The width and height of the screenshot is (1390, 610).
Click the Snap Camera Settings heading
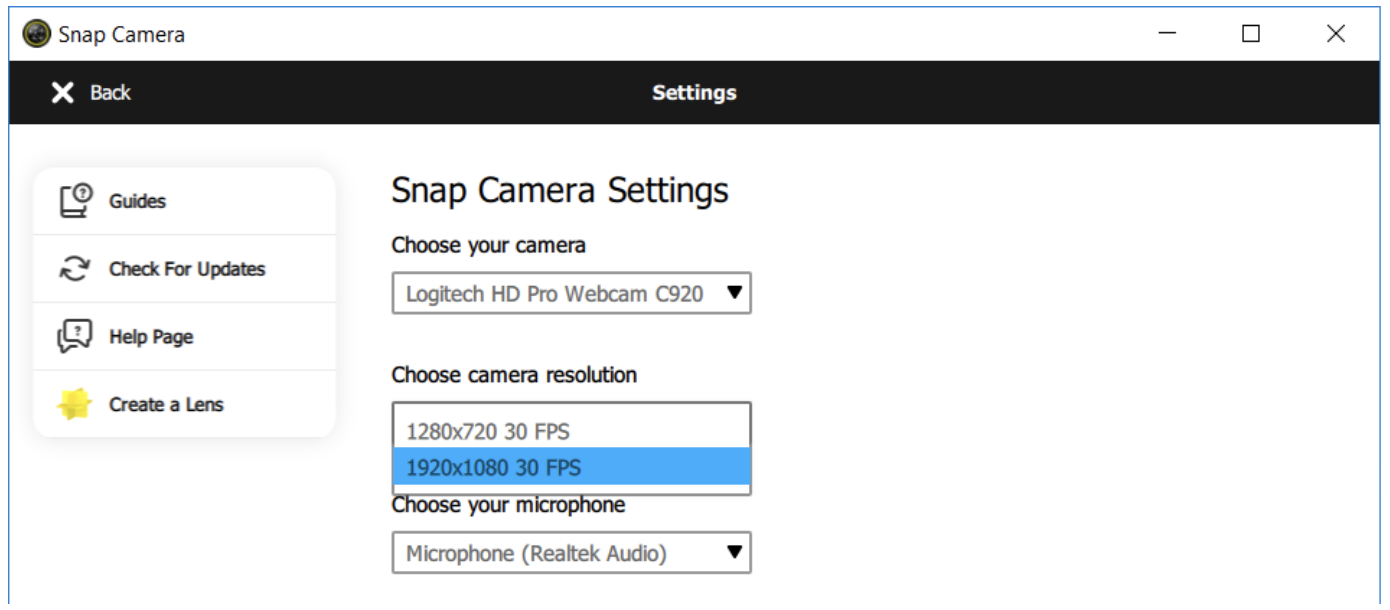[560, 190]
